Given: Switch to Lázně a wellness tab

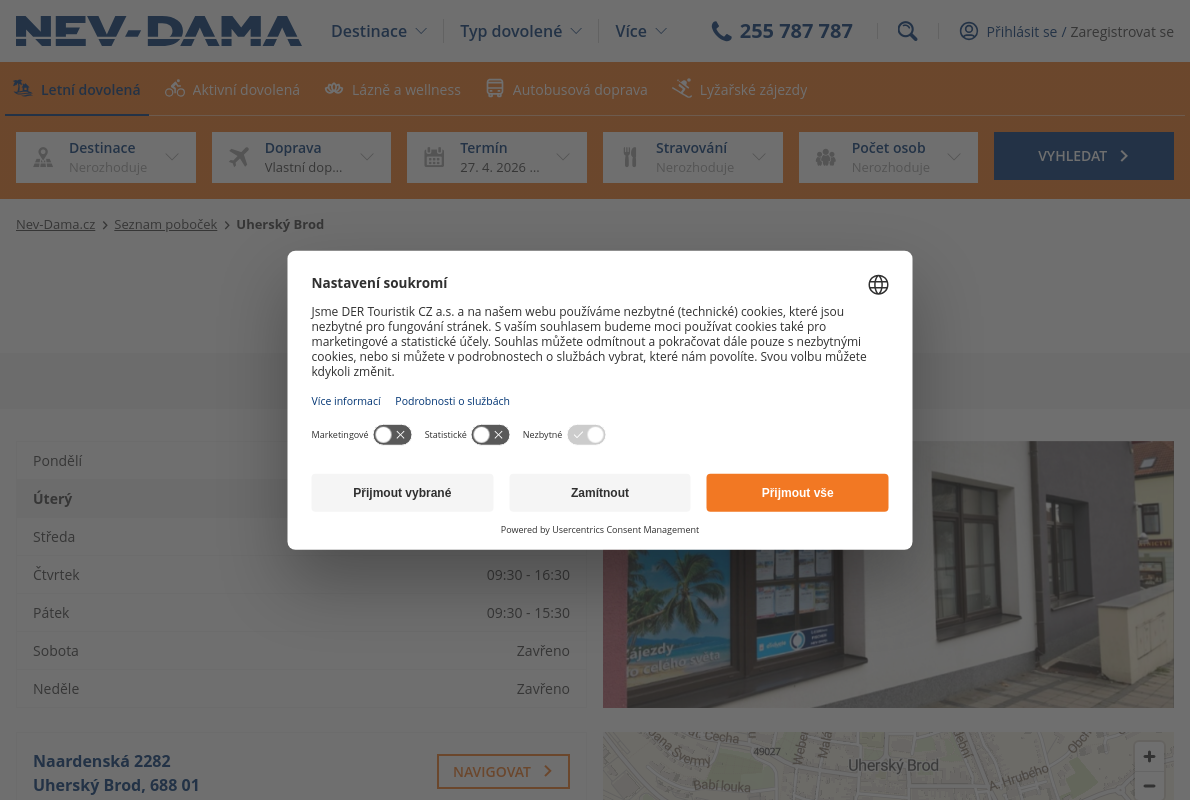Looking at the screenshot, I should pyautogui.click(x=393, y=89).
